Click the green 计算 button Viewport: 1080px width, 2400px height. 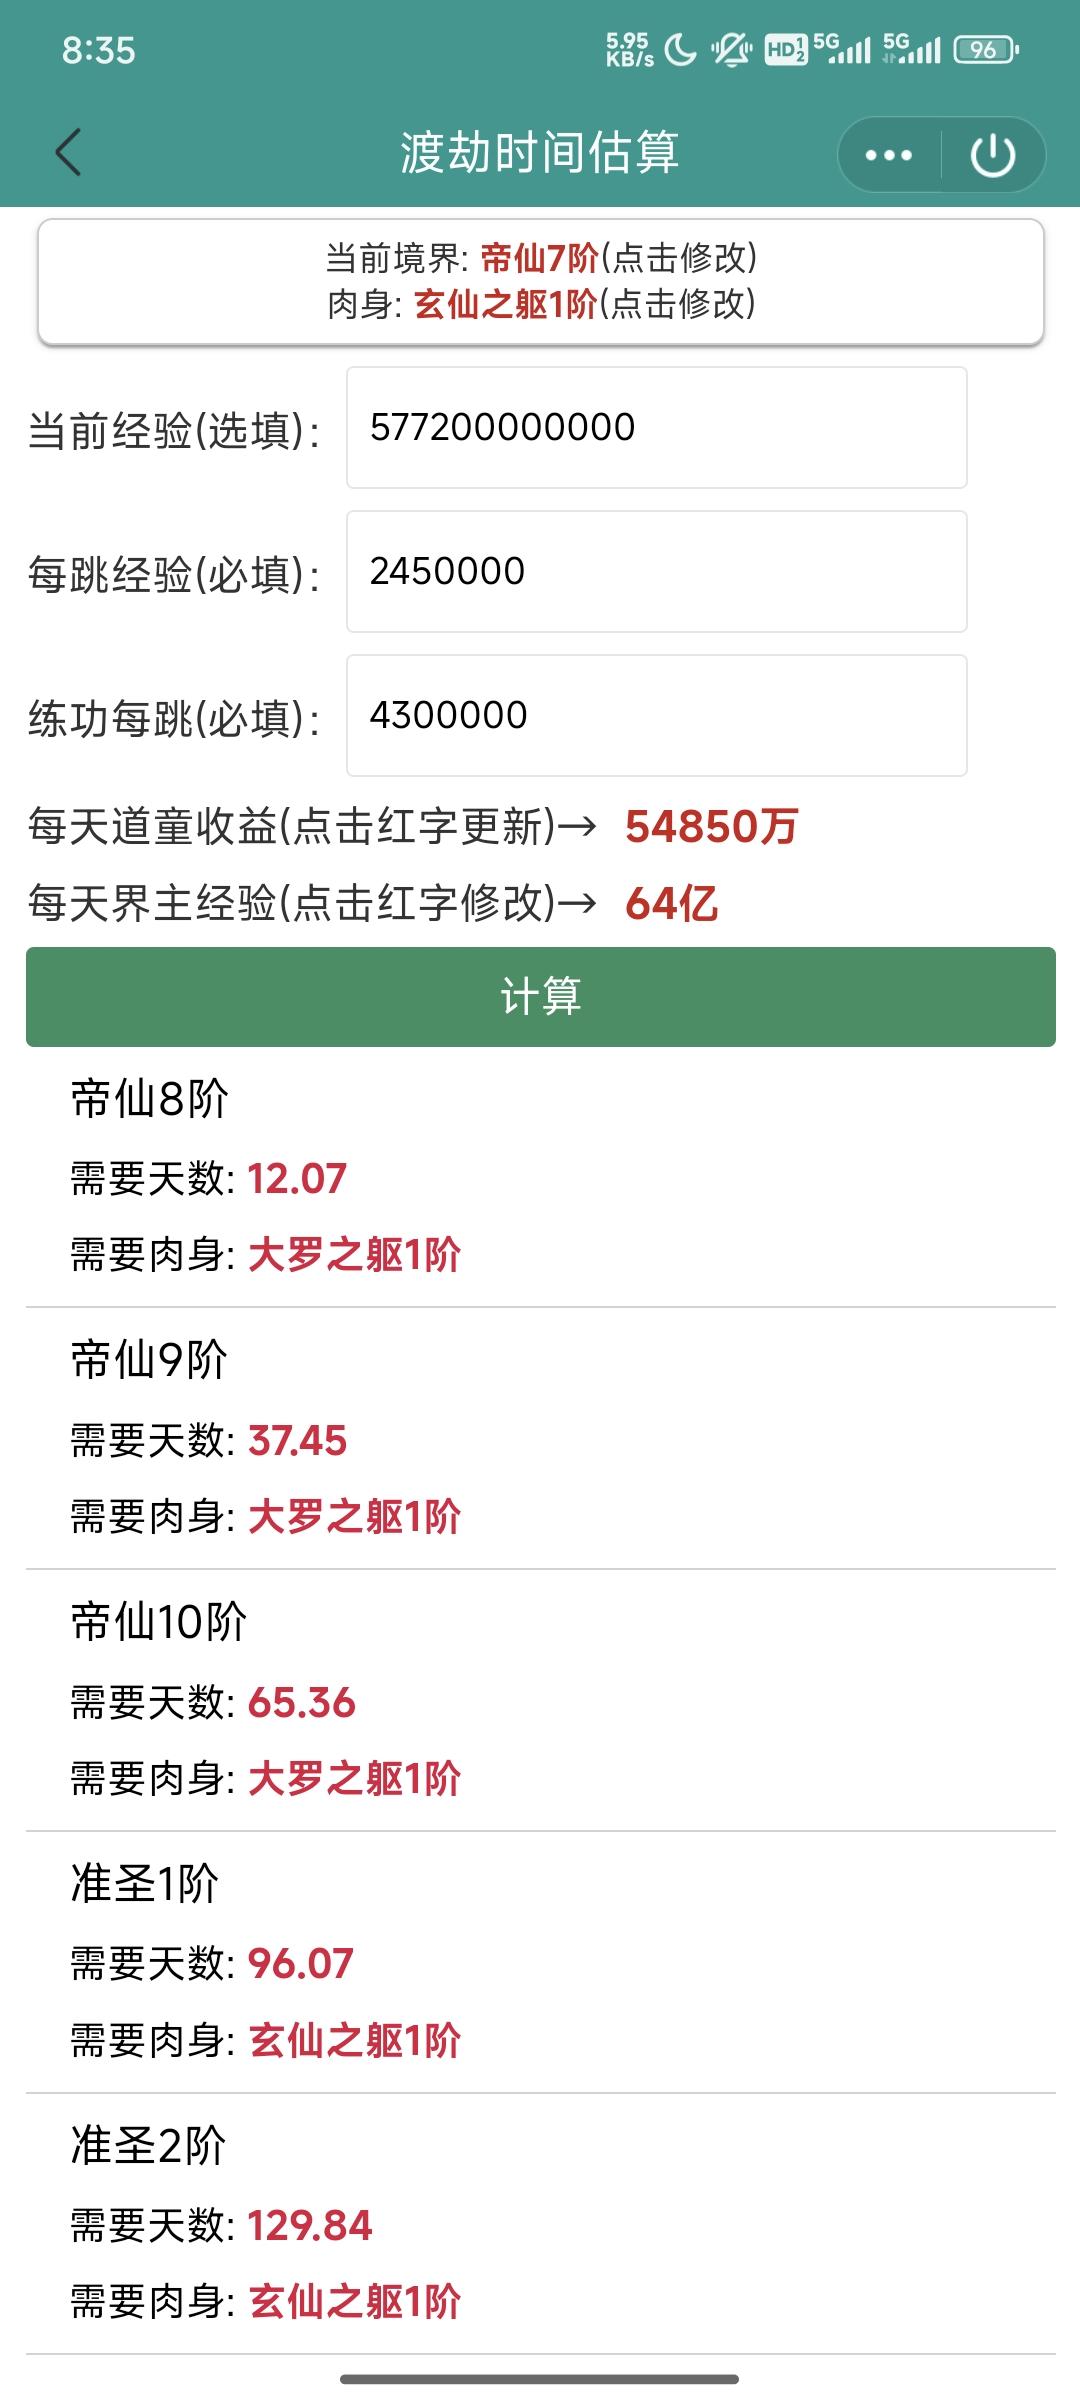pos(541,997)
